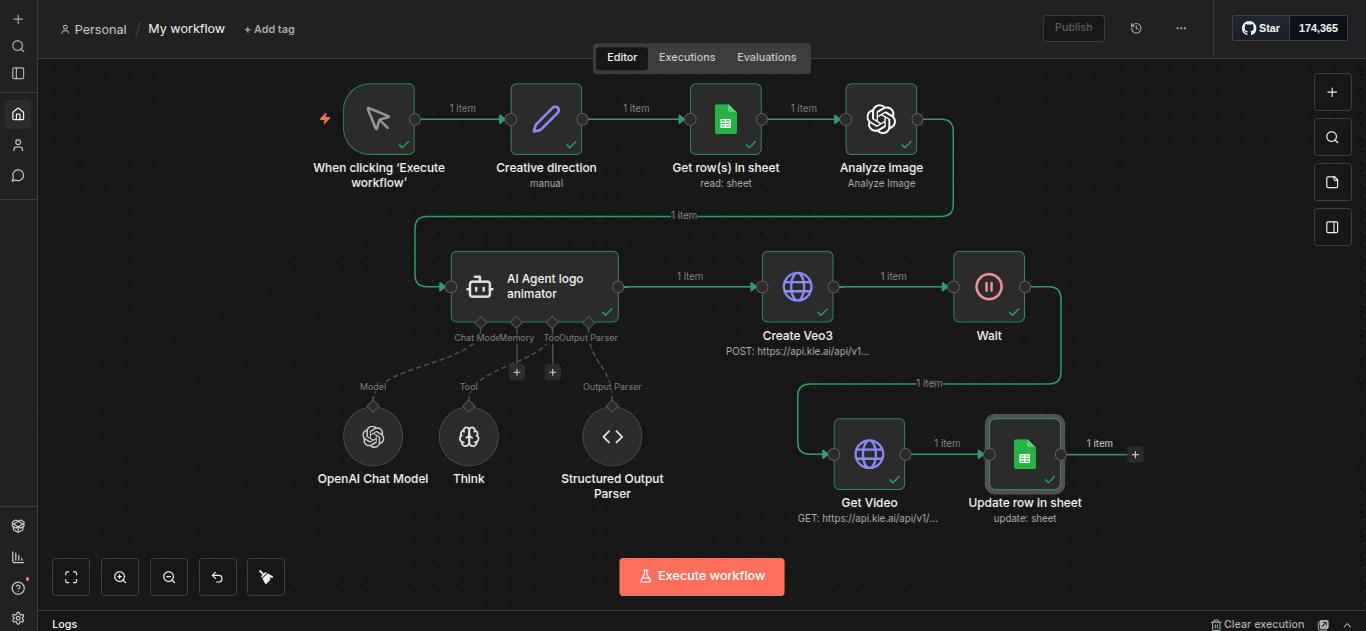Viewport: 1366px width, 631px height.
Task: Click the 'update: sheet' subtitle text
Action: click(x=1025, y=518)
